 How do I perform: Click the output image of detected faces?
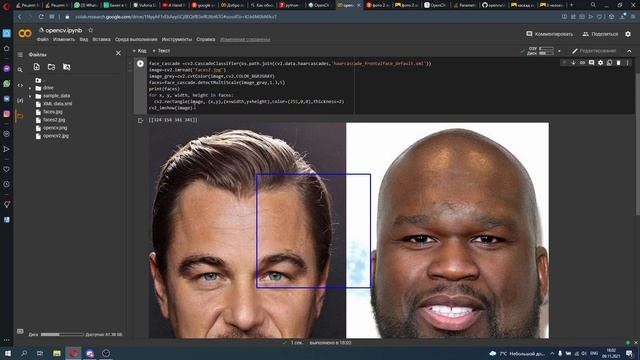[x=349, y=230]
